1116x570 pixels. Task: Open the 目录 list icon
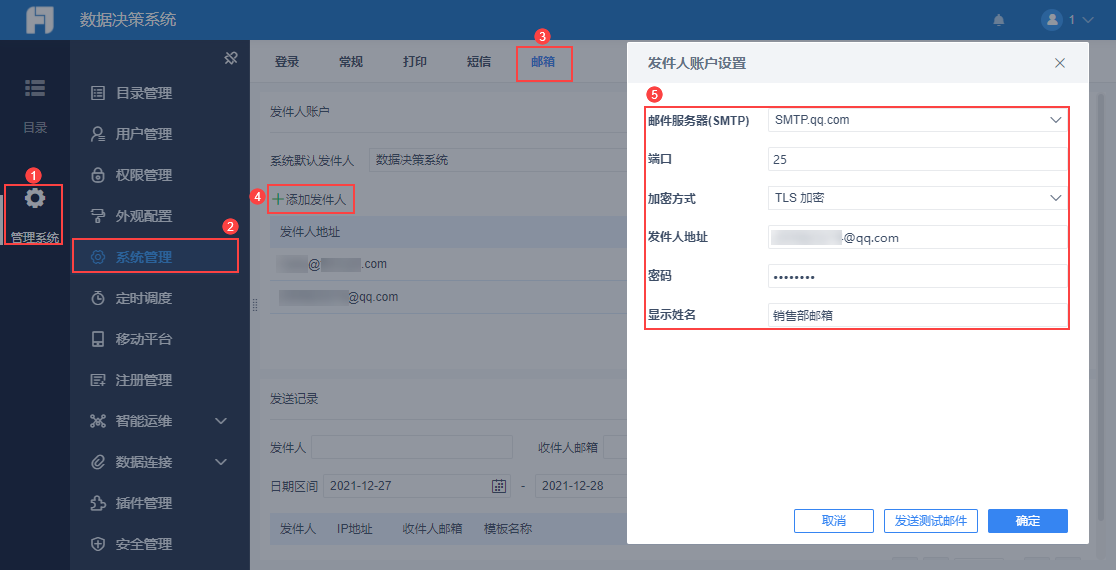[35, 88]
